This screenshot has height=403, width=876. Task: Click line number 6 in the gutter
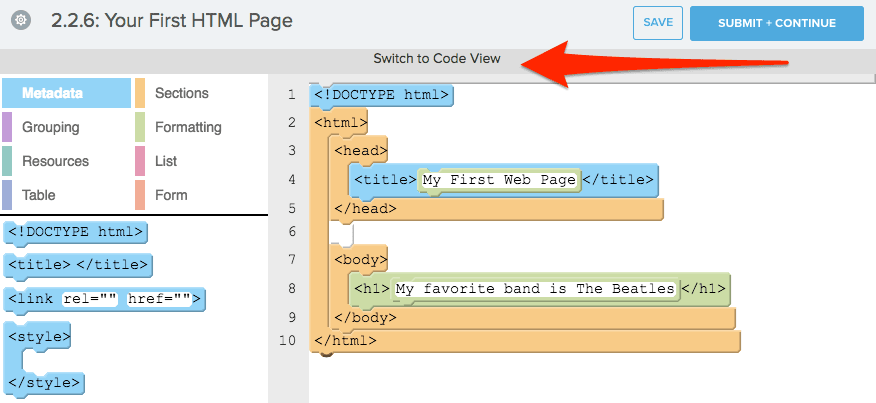[292, 231]
